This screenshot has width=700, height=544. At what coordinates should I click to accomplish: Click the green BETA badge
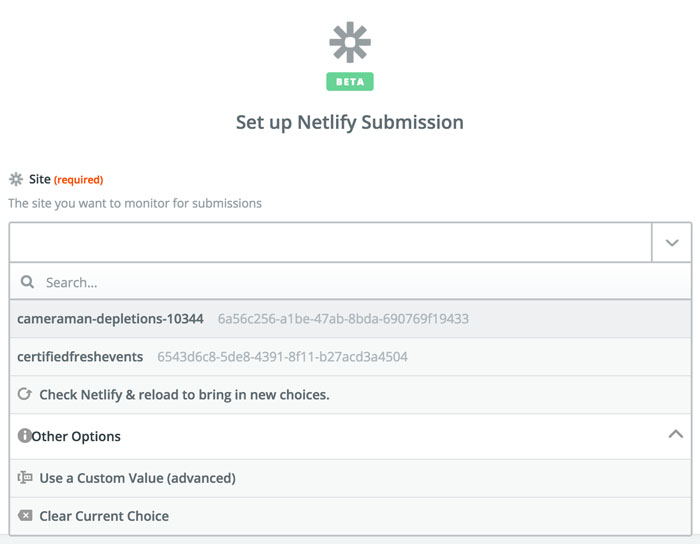point(350,82)
